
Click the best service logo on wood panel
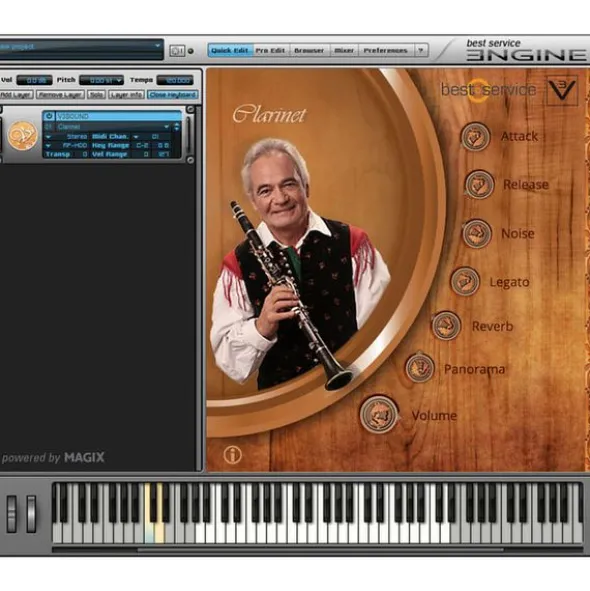point(489,90)
